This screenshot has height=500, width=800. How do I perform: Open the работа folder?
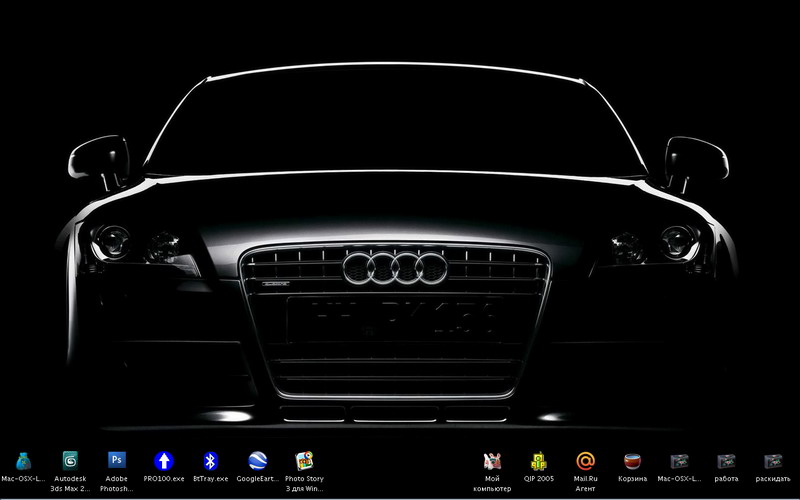[726, 461]
